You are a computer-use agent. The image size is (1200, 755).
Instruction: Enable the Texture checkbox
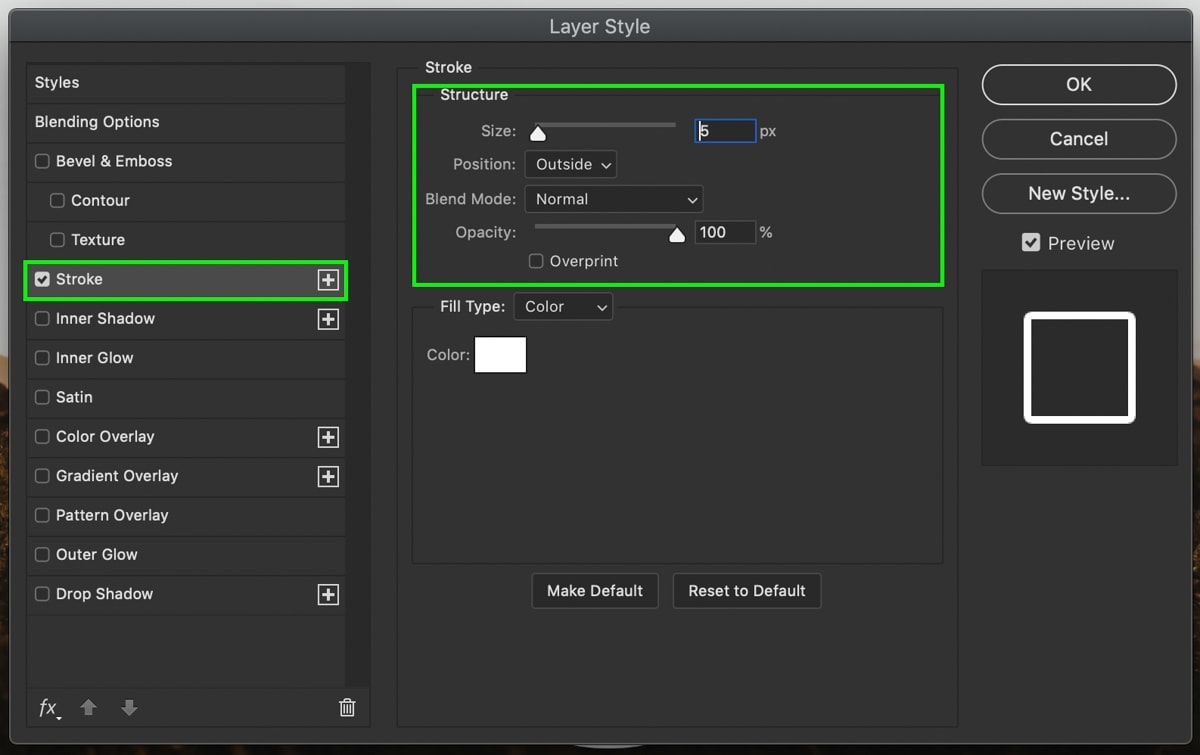click(x=58, y=240)
